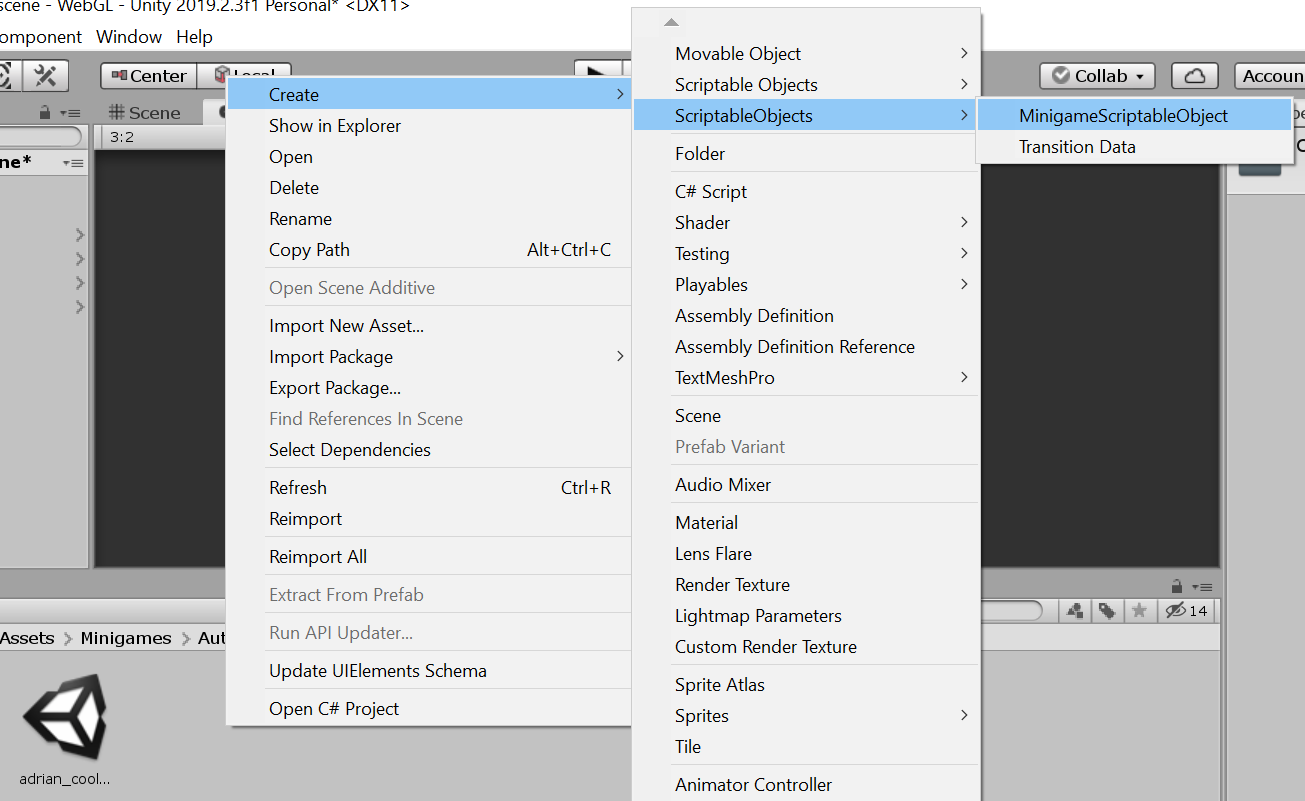Create a new Folder
Screen dimensions: 1305x801
tap(807, 154)
